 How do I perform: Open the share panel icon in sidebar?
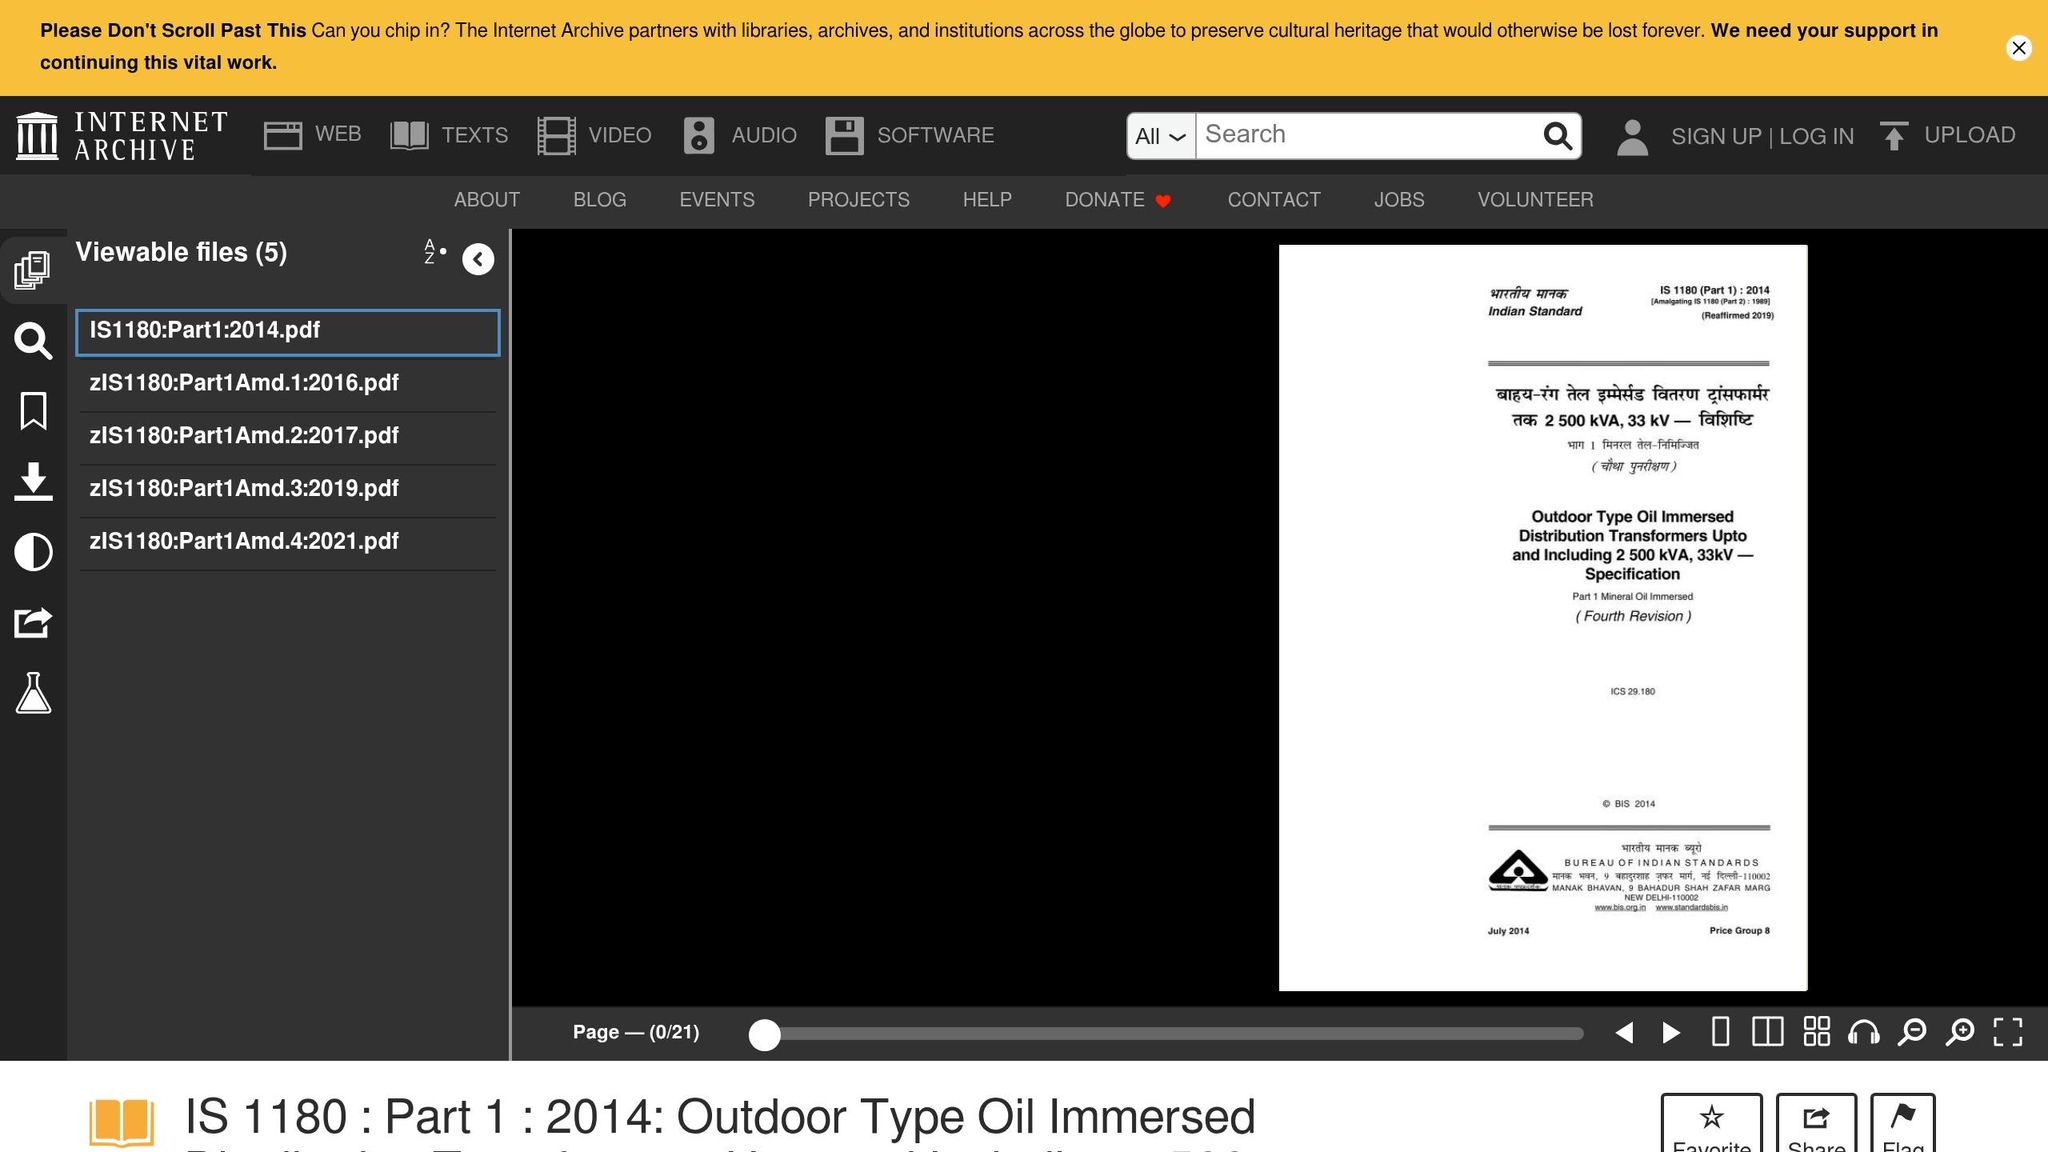33,622
